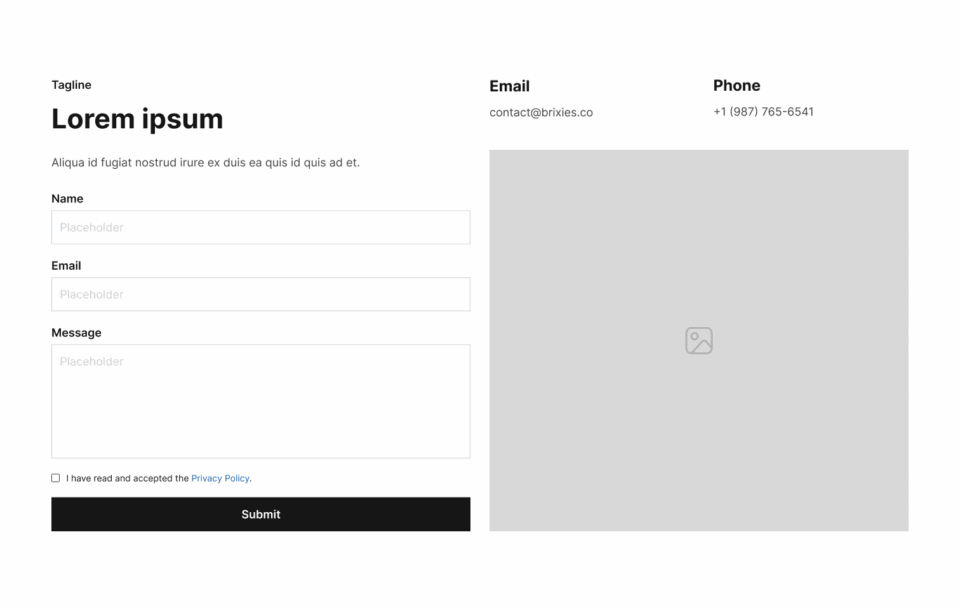
Task: Click the Aliqua id fugiat description paragraph
Action: (206, 162)
